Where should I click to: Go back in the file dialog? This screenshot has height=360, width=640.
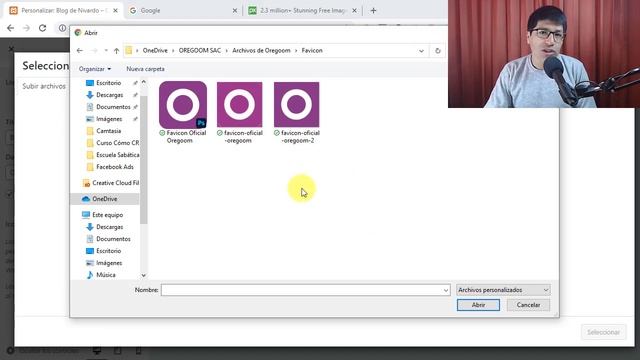(x=80, y=51)
